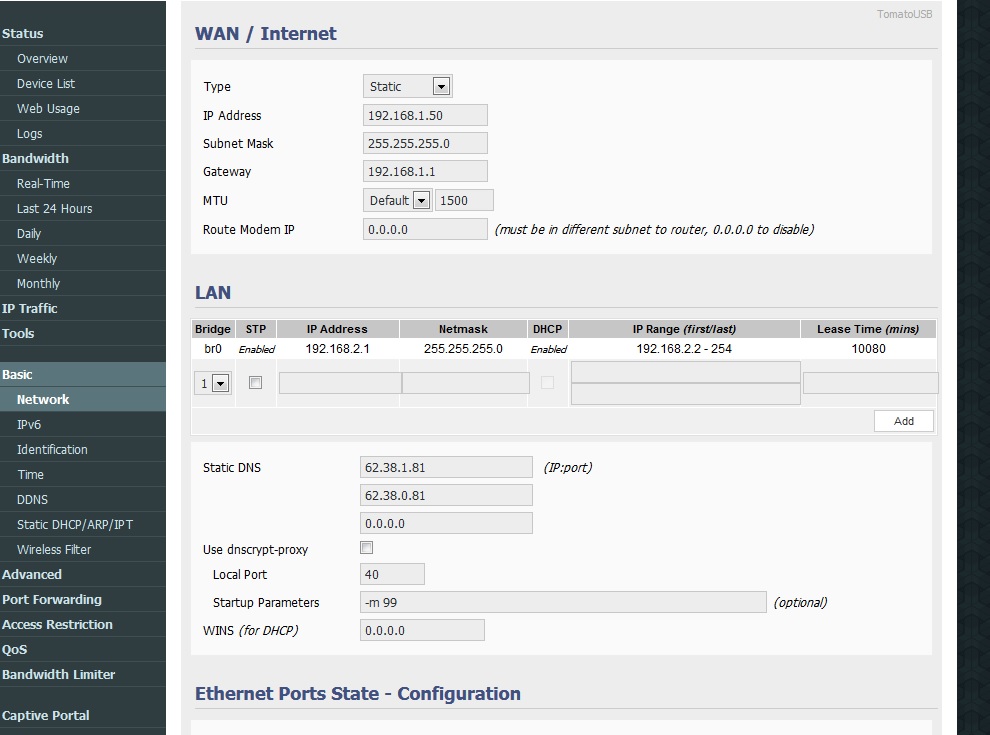Click br0 IP address 192.168.2.1
Viewport: 990px width, 735px height.
coord(337,349)
